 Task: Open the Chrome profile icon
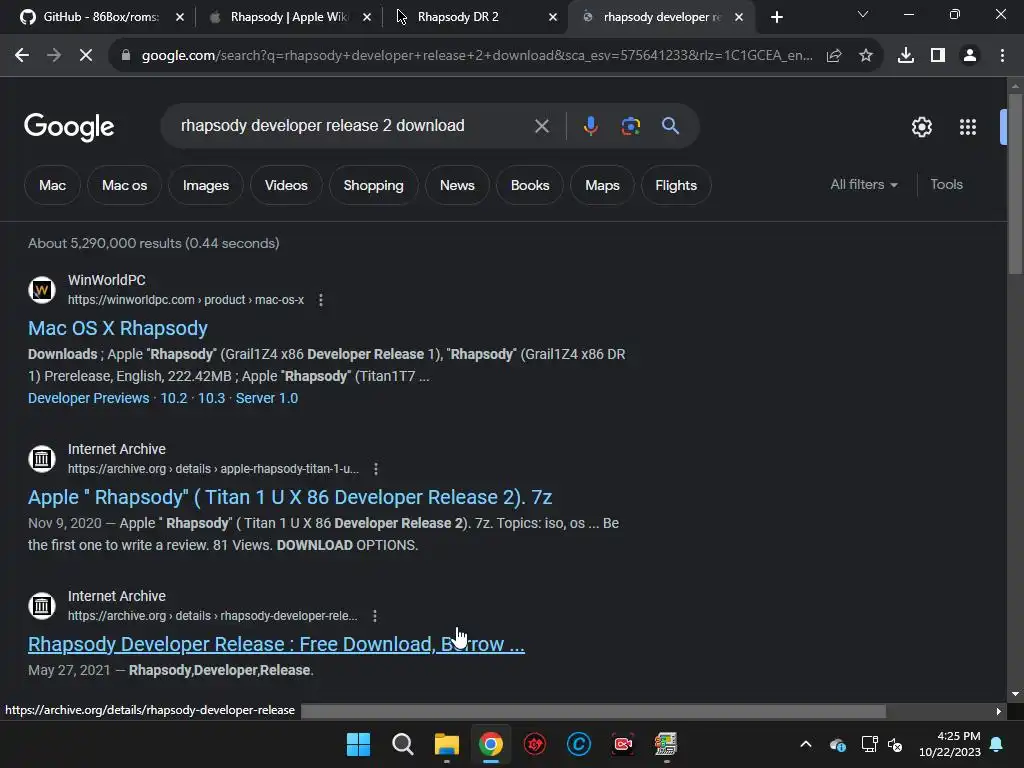pyautogui.click(x=970, y=56)
